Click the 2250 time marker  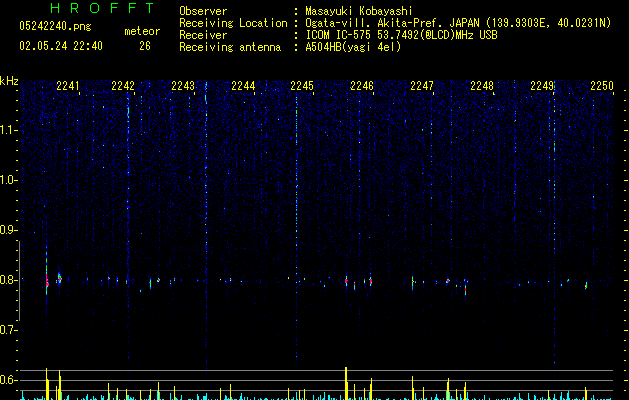(602, 86)
